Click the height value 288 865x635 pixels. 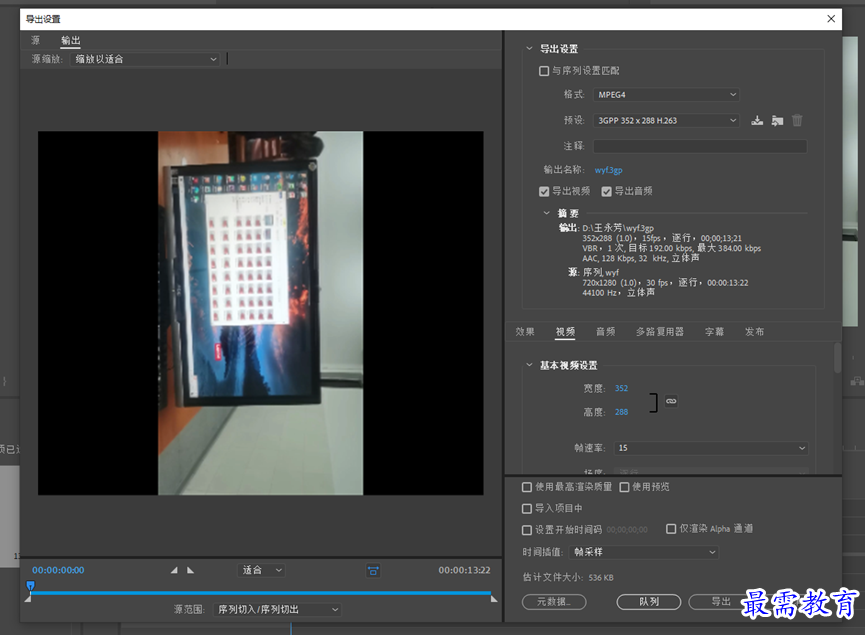tap(621, 412)
